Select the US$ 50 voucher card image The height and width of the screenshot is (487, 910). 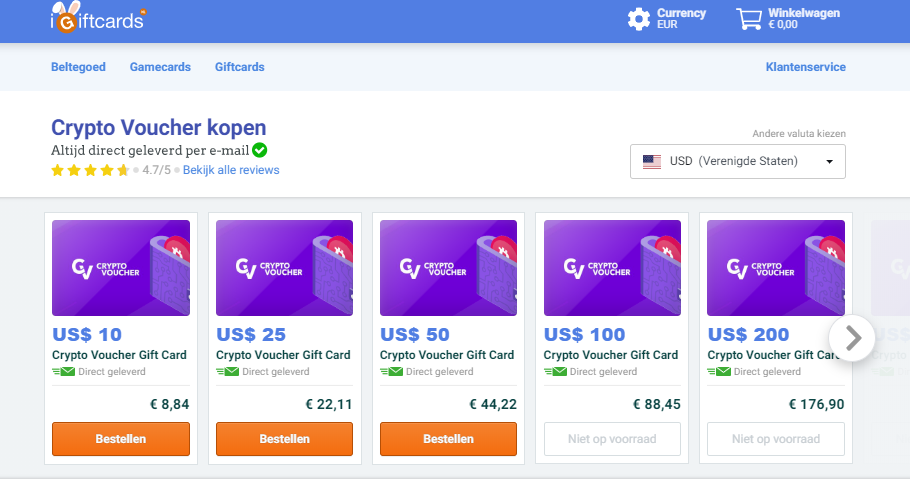click(448, 268)
